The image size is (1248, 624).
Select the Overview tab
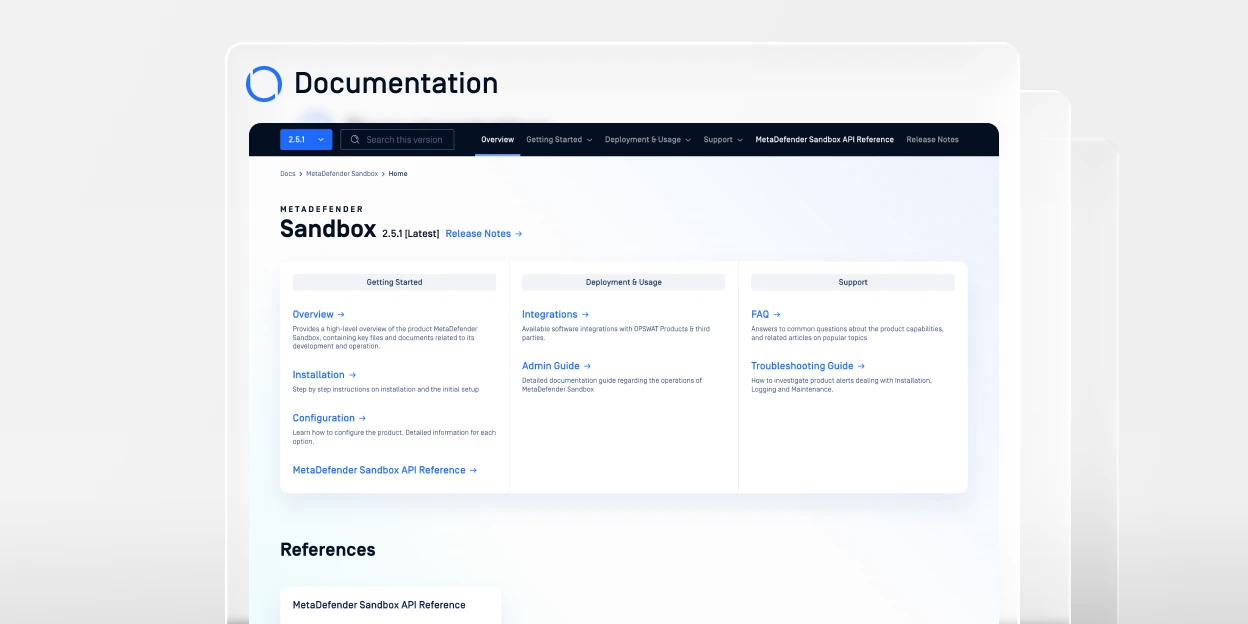click(497, 140)
